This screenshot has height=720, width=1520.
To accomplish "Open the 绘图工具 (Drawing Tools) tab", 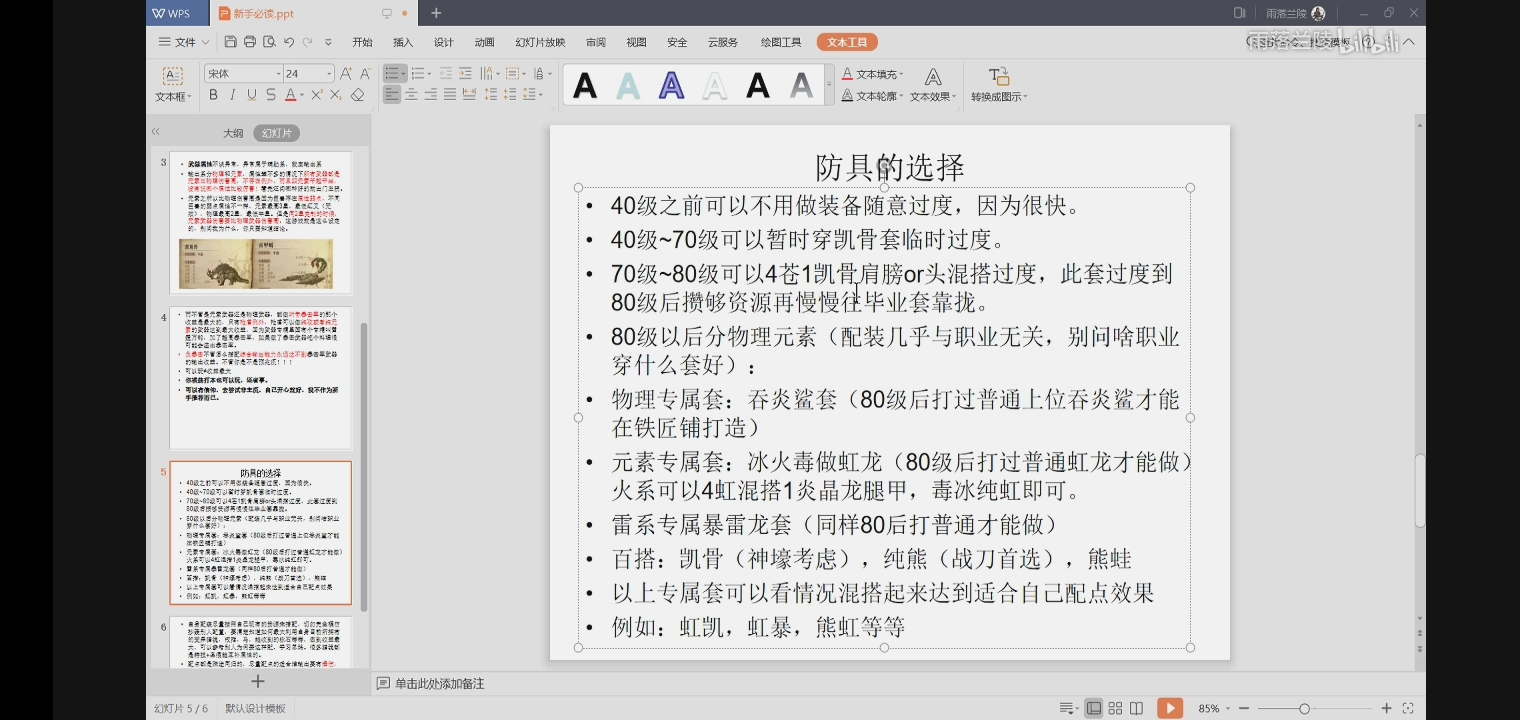I will coord(781,42).
